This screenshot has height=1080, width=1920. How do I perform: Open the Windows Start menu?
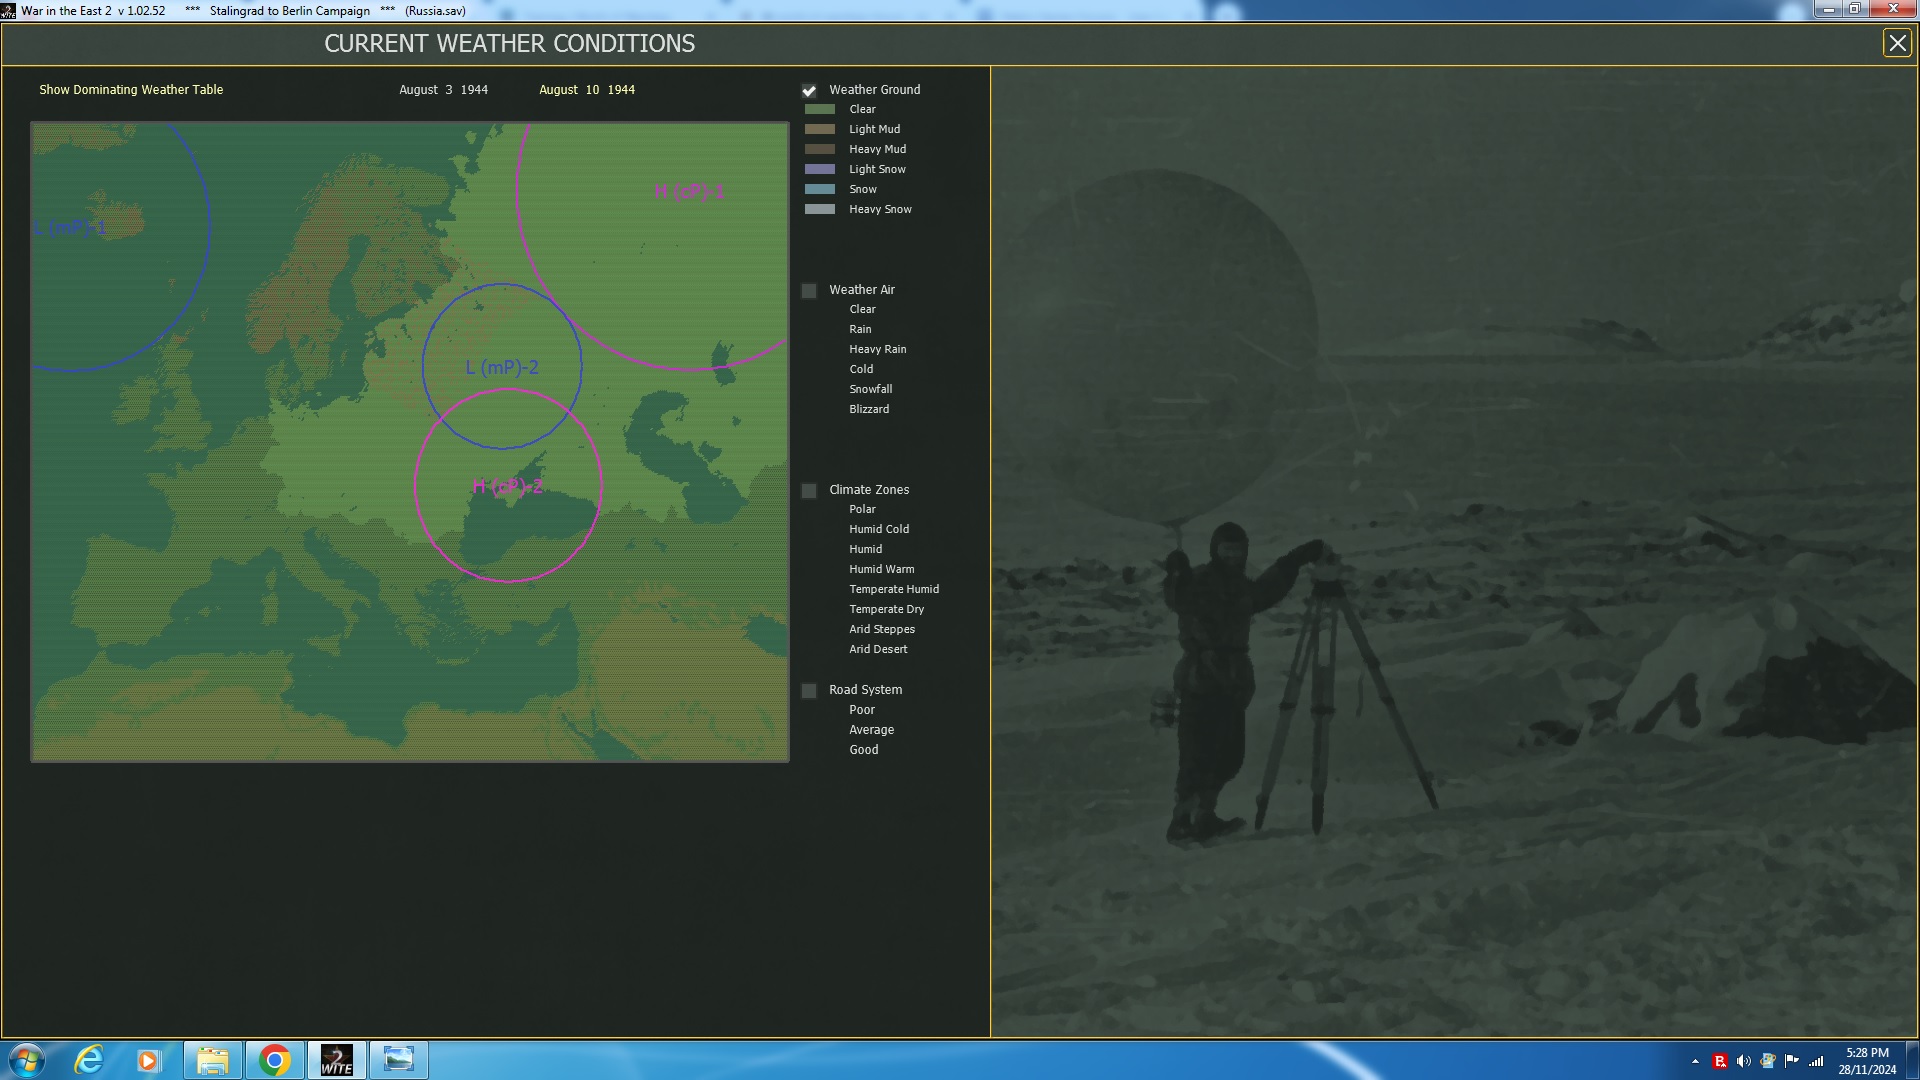pyautogui.click(x=26, y=1060)
